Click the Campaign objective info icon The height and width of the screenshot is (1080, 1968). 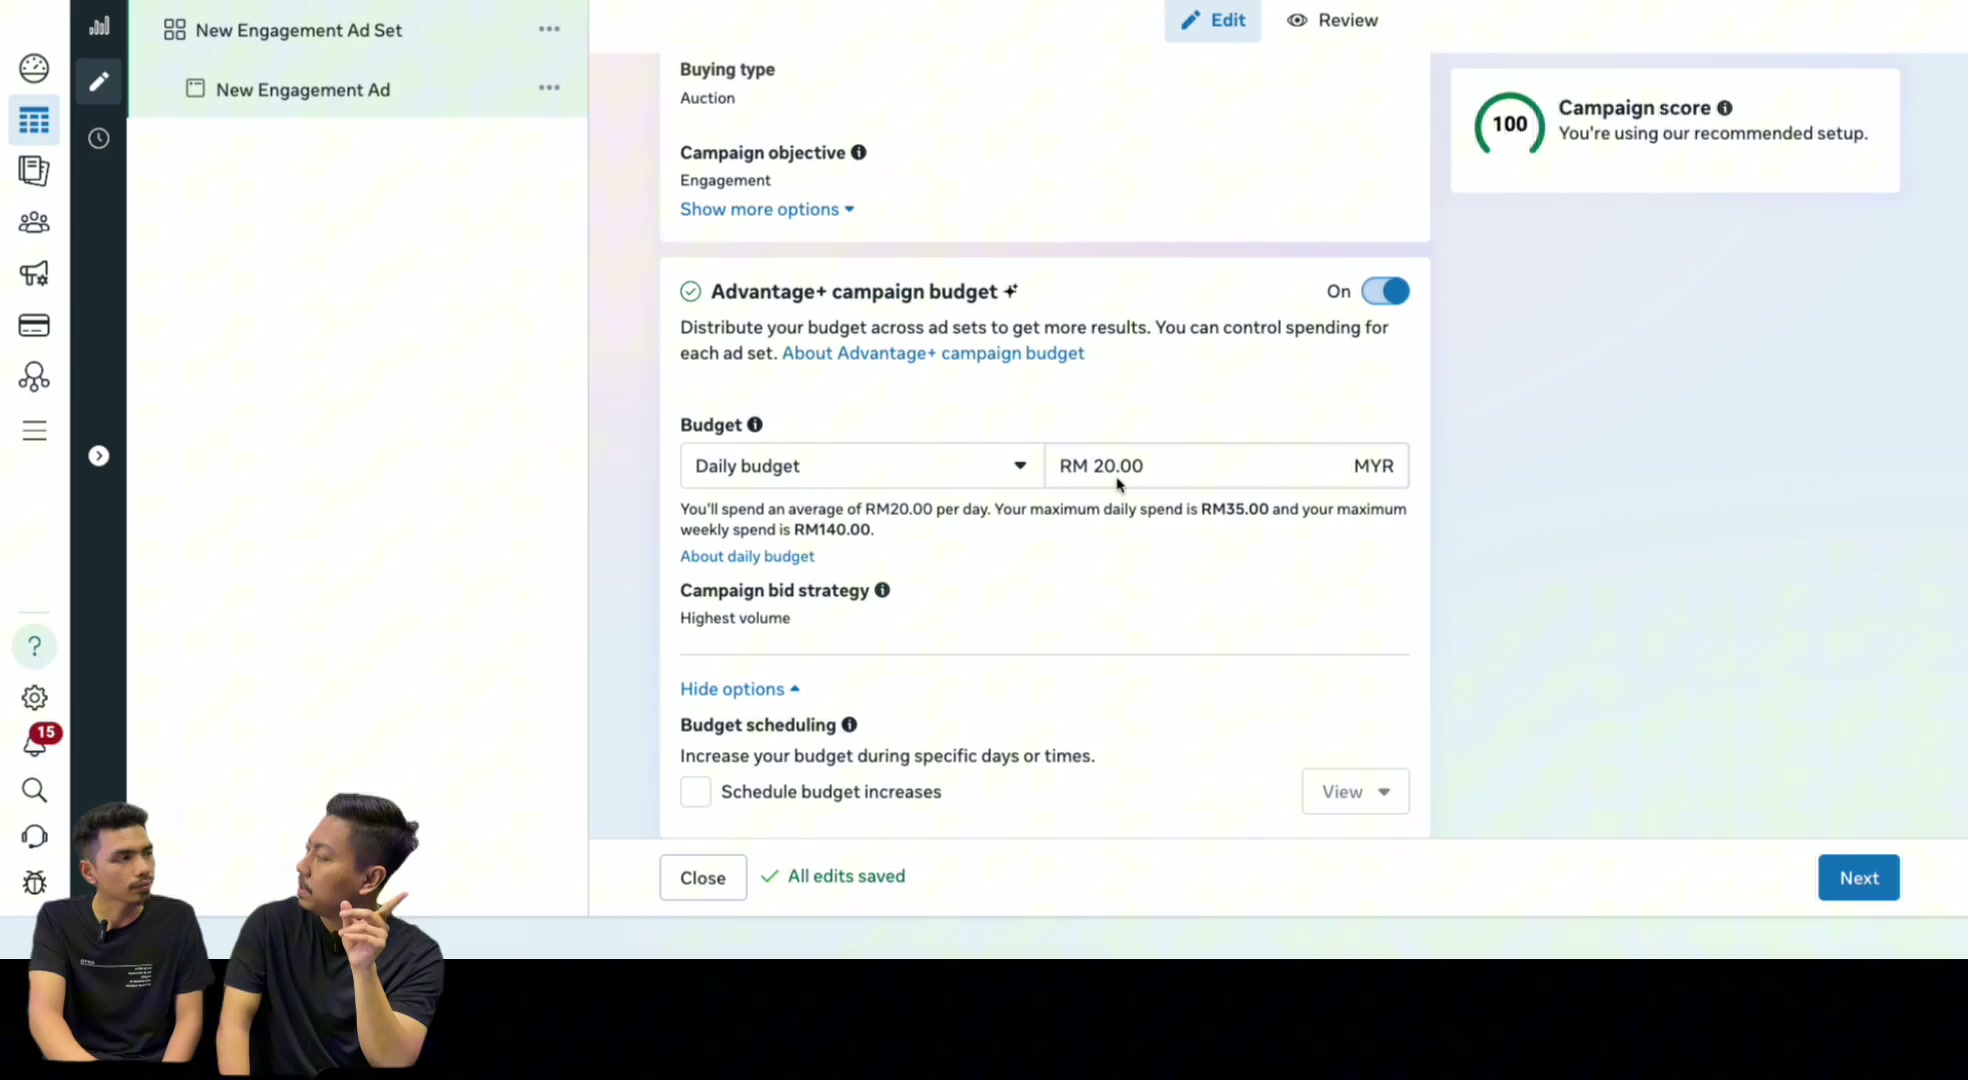pyautogui.click(x=858, y=152)
